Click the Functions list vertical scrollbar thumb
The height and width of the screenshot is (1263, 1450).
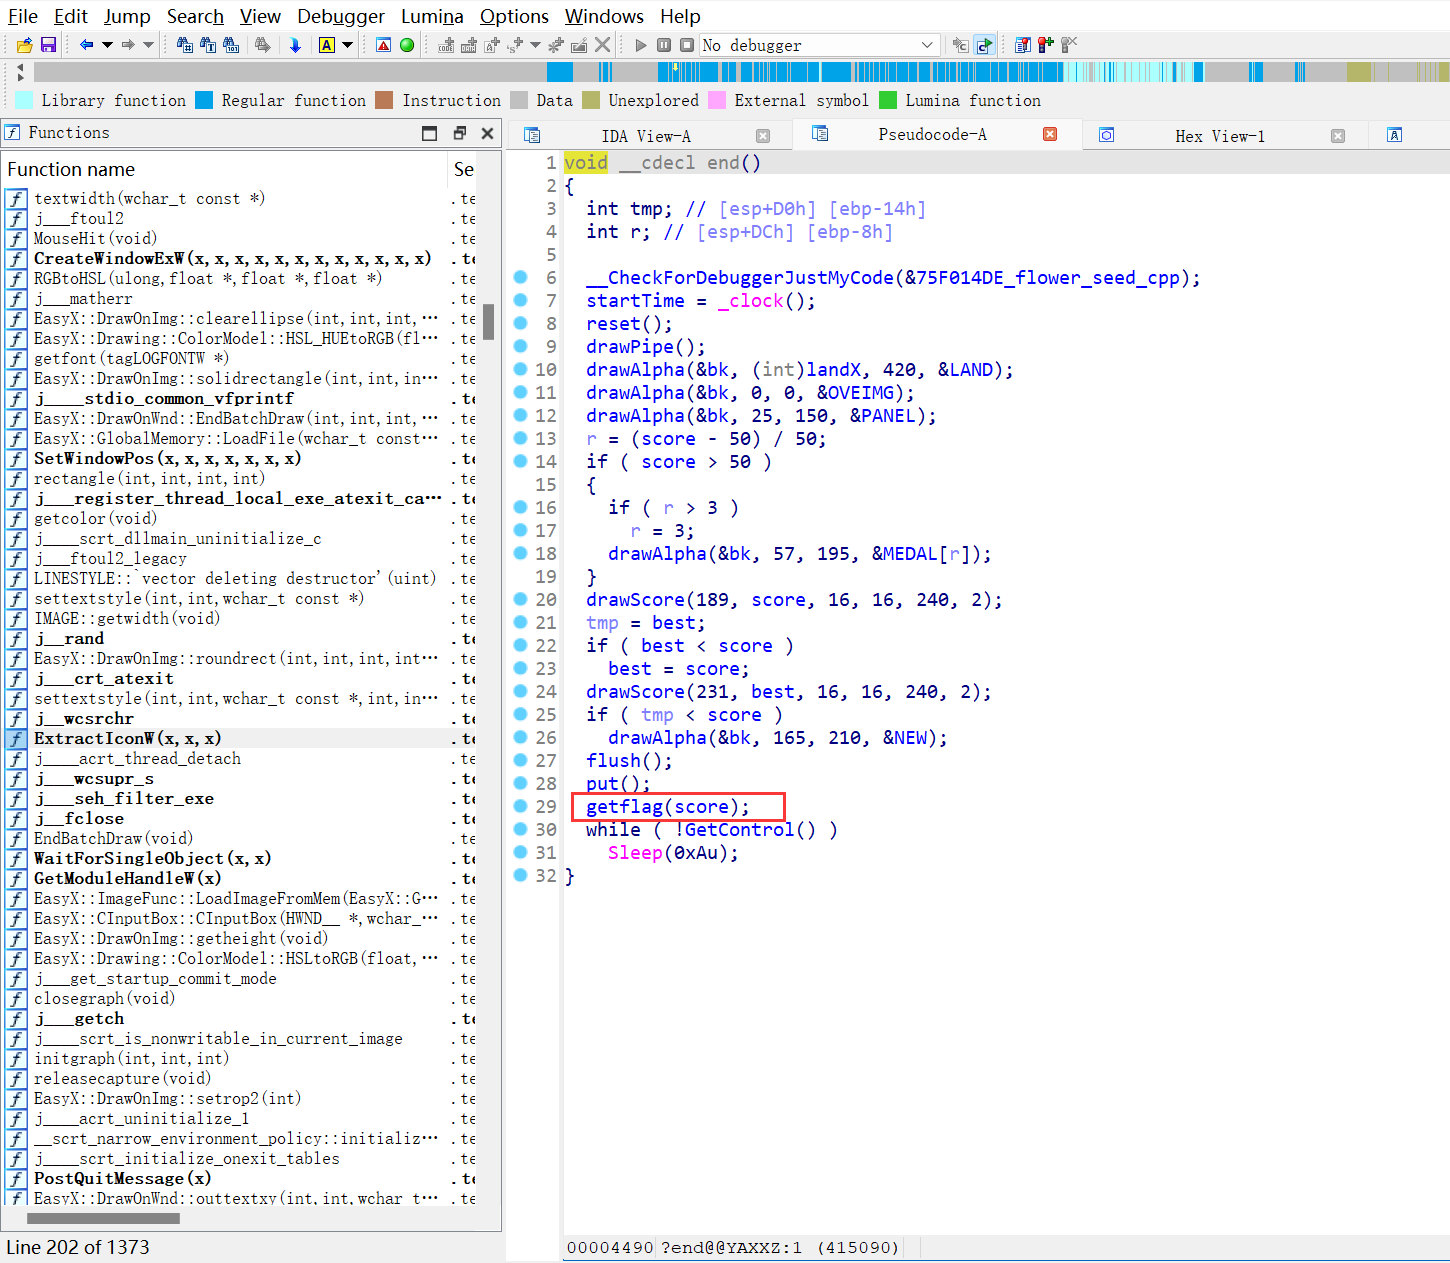point(489,322)
